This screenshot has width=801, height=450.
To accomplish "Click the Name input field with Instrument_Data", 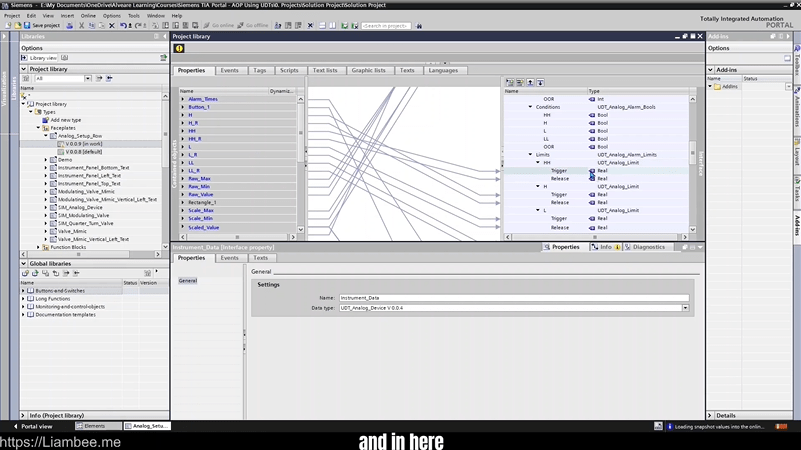I will (x=513, y=298).
